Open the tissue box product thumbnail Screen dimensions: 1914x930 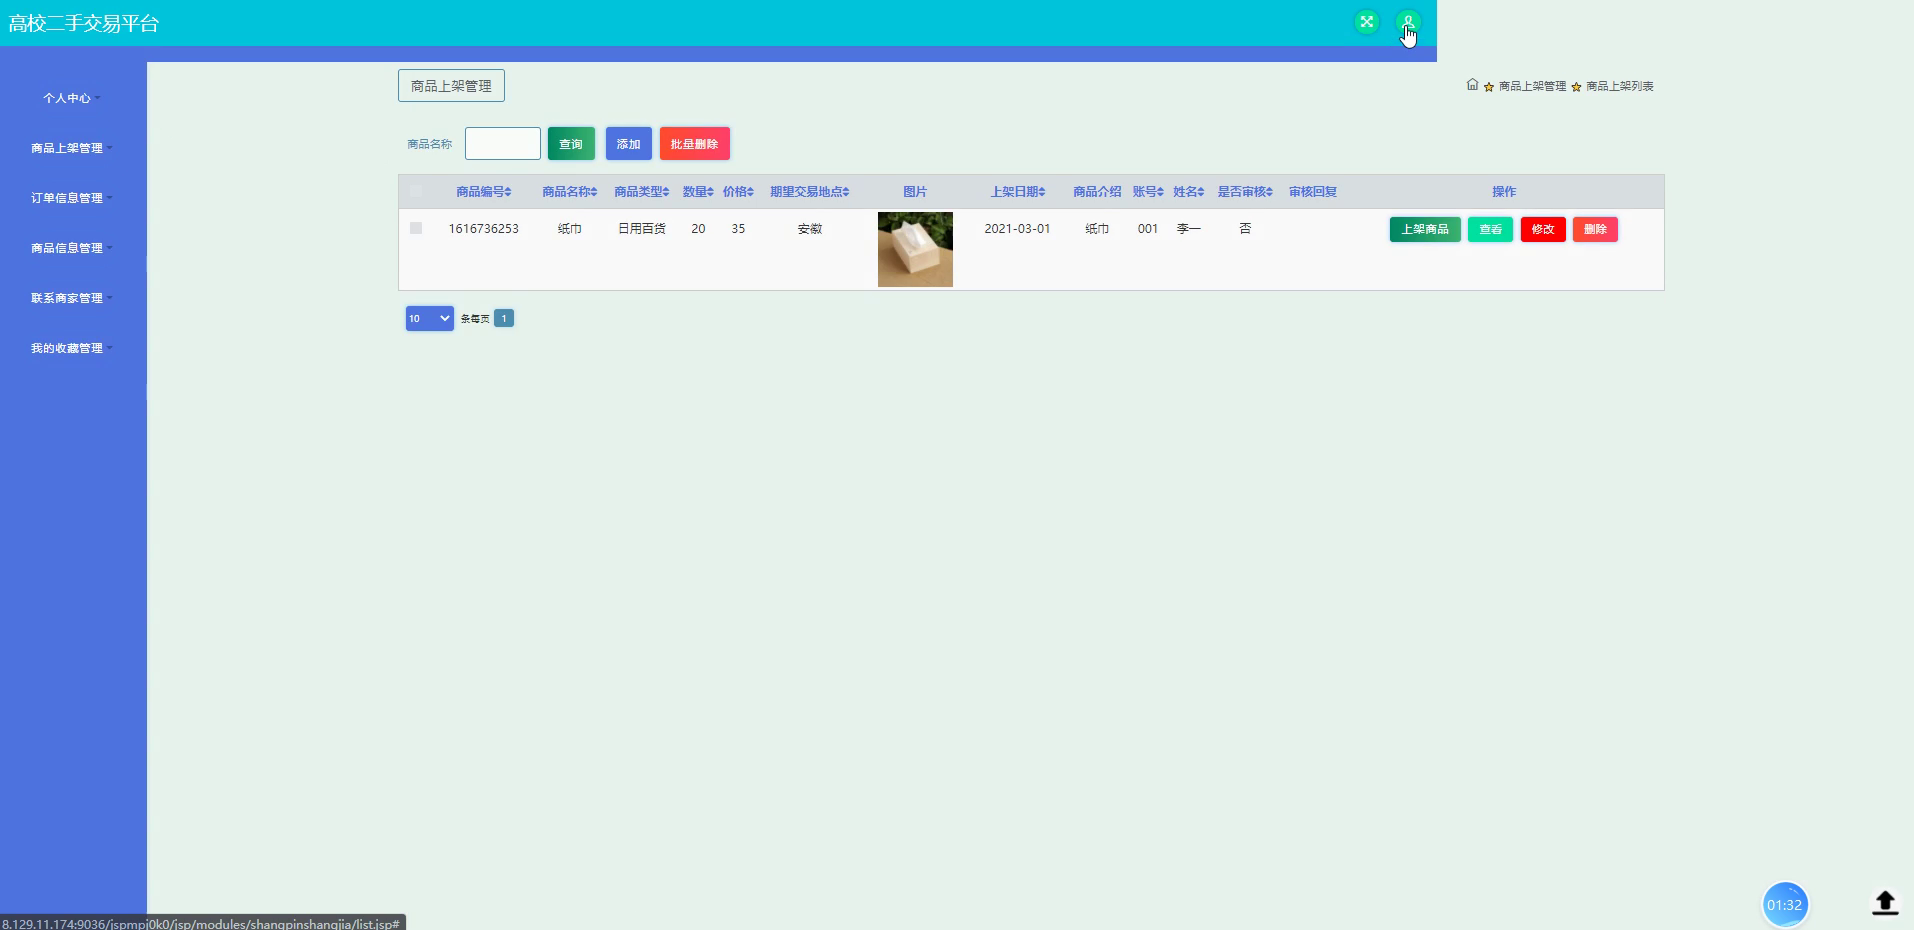[915, 249]
